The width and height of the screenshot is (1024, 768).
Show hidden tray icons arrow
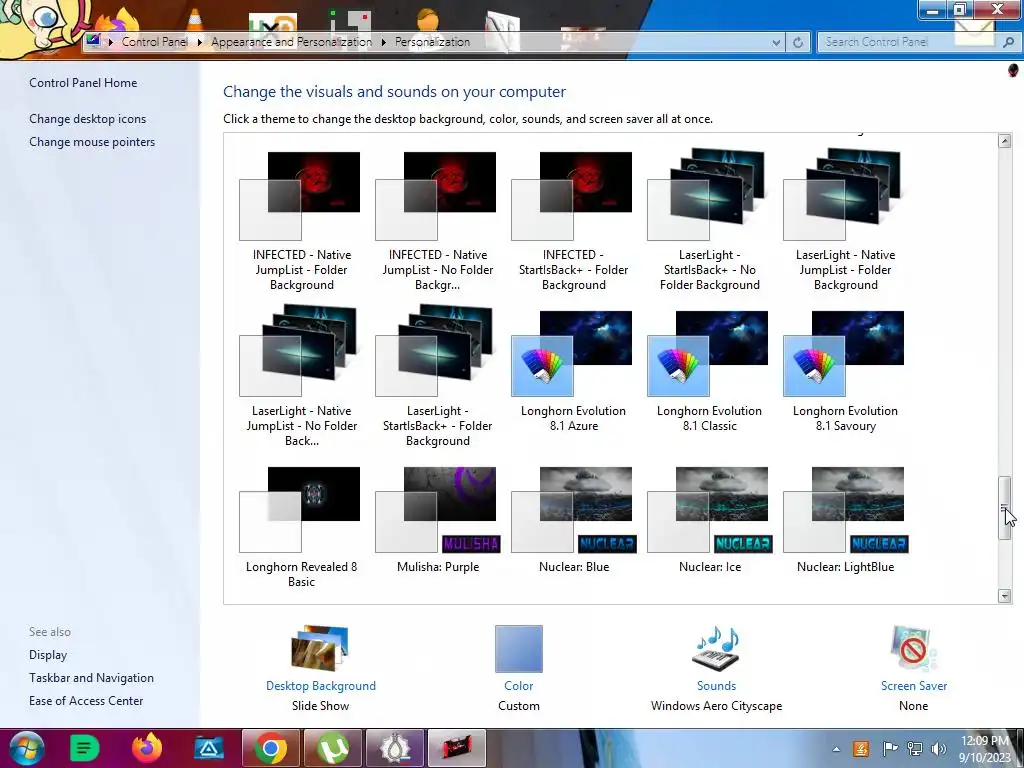tap(836, 749)
